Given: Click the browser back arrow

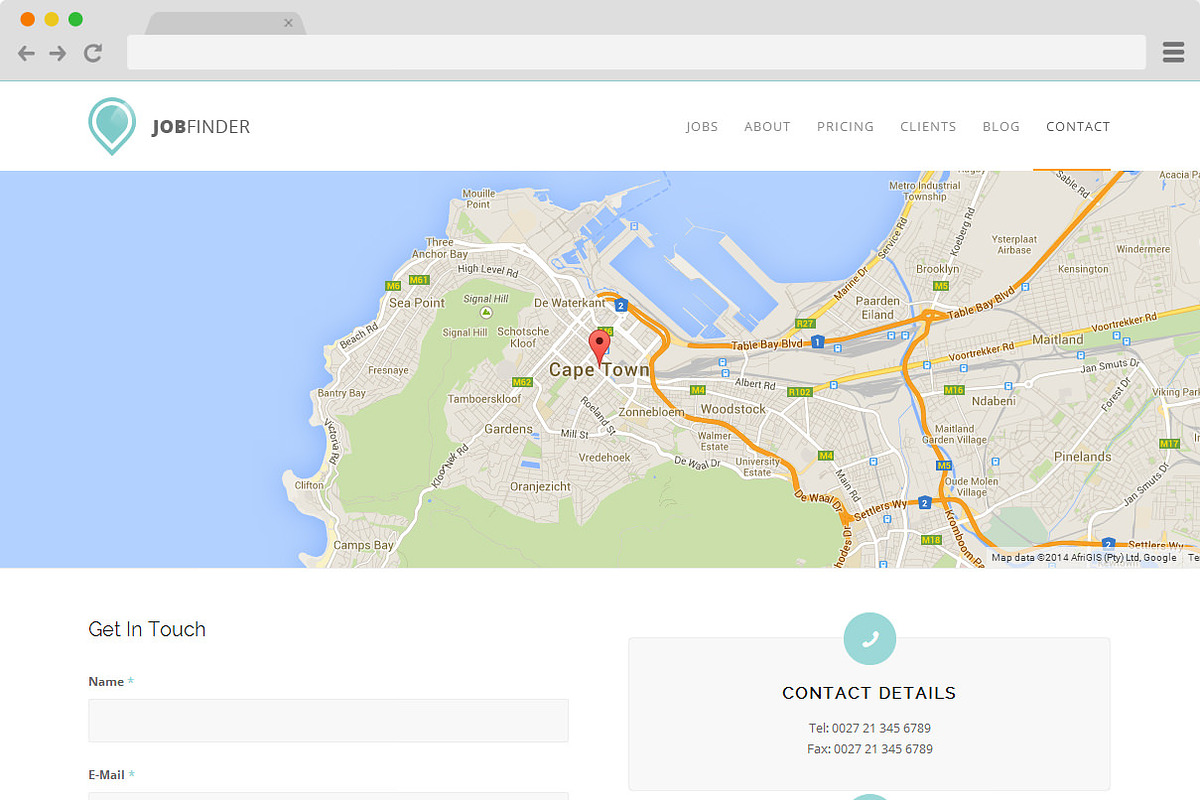Looking at the screenshot, I should pyautogui.click(x=26, y=53).
